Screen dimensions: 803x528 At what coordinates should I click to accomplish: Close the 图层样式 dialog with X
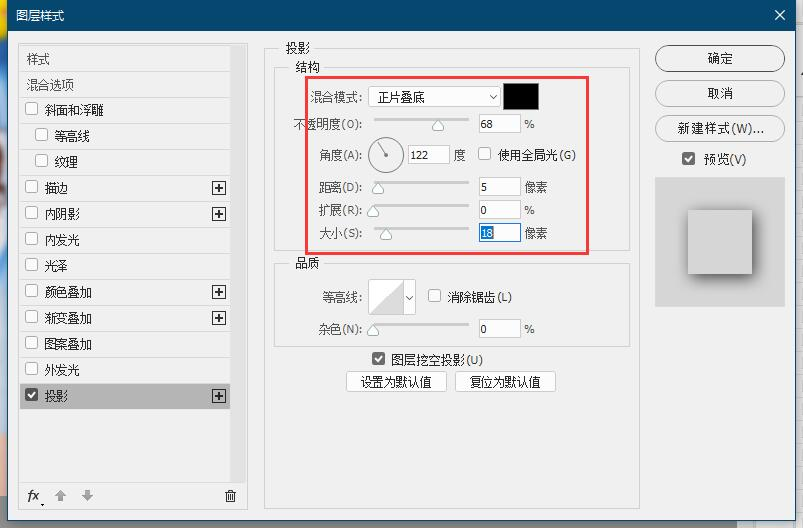click(780, 15)
